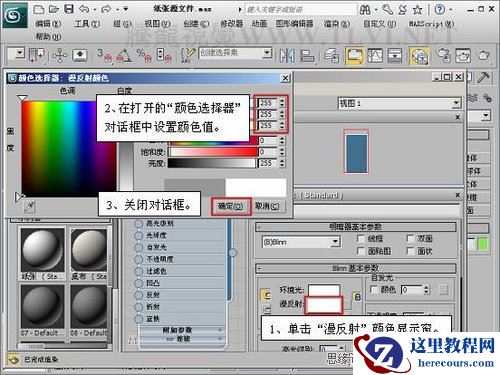Open the Schematic View icon

[x=395, y=55]
